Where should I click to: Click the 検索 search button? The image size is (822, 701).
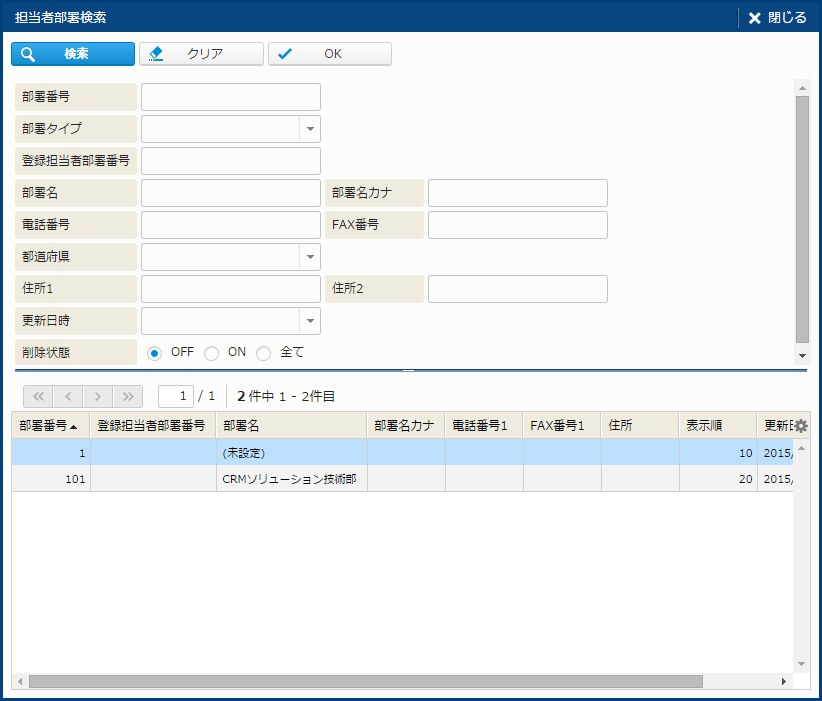73,54
